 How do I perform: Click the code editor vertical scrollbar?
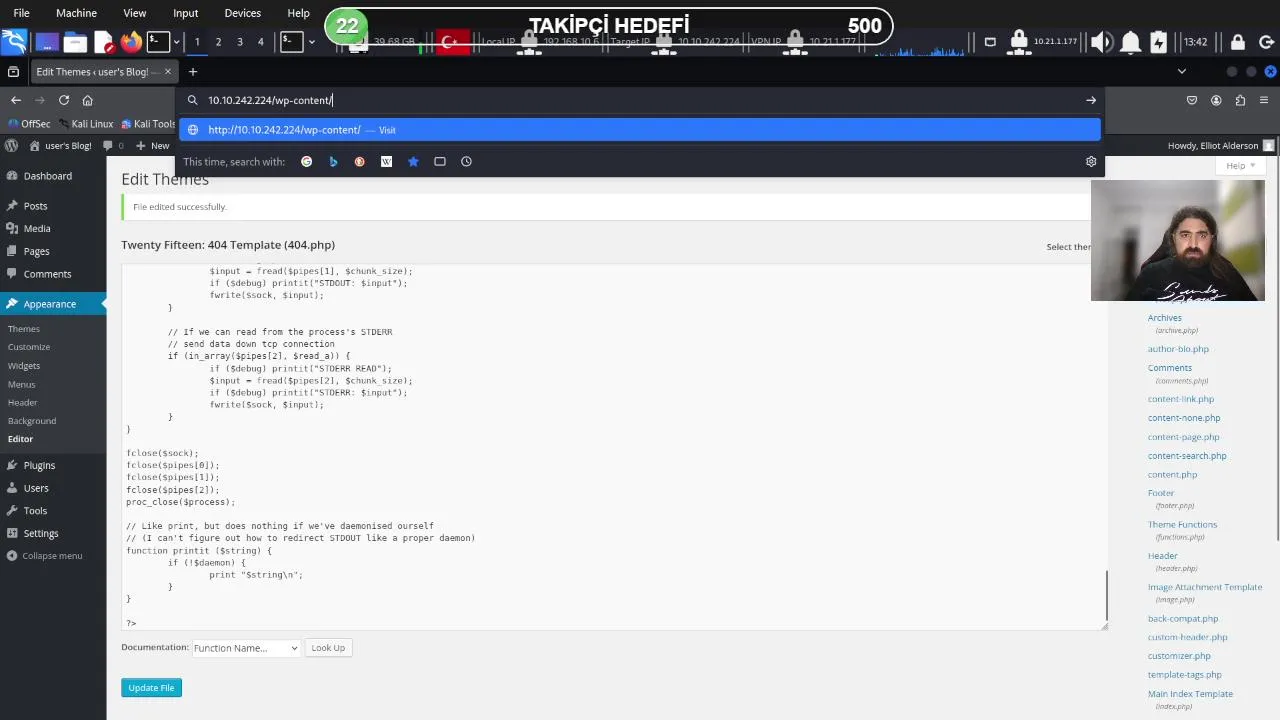click(1106, 596)
